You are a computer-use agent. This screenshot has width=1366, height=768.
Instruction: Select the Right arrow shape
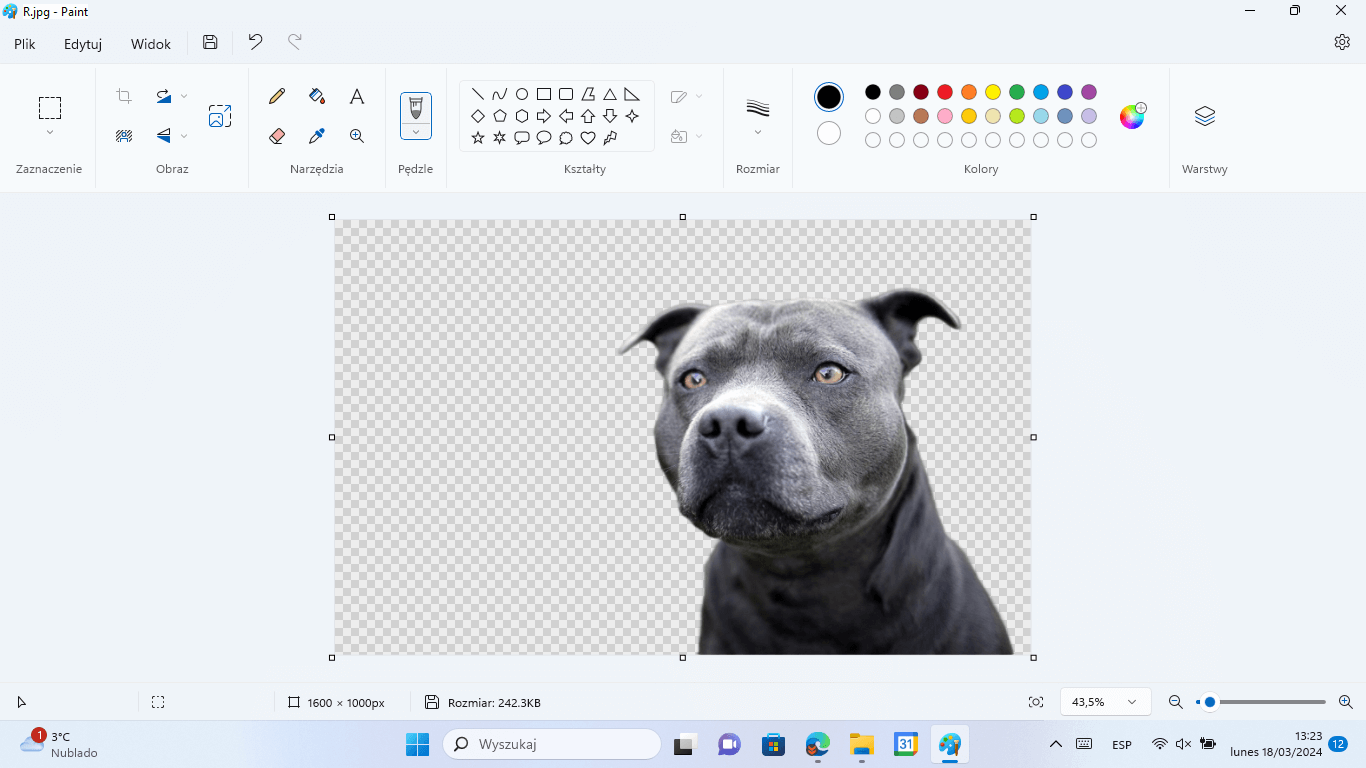tap(544, 116)
